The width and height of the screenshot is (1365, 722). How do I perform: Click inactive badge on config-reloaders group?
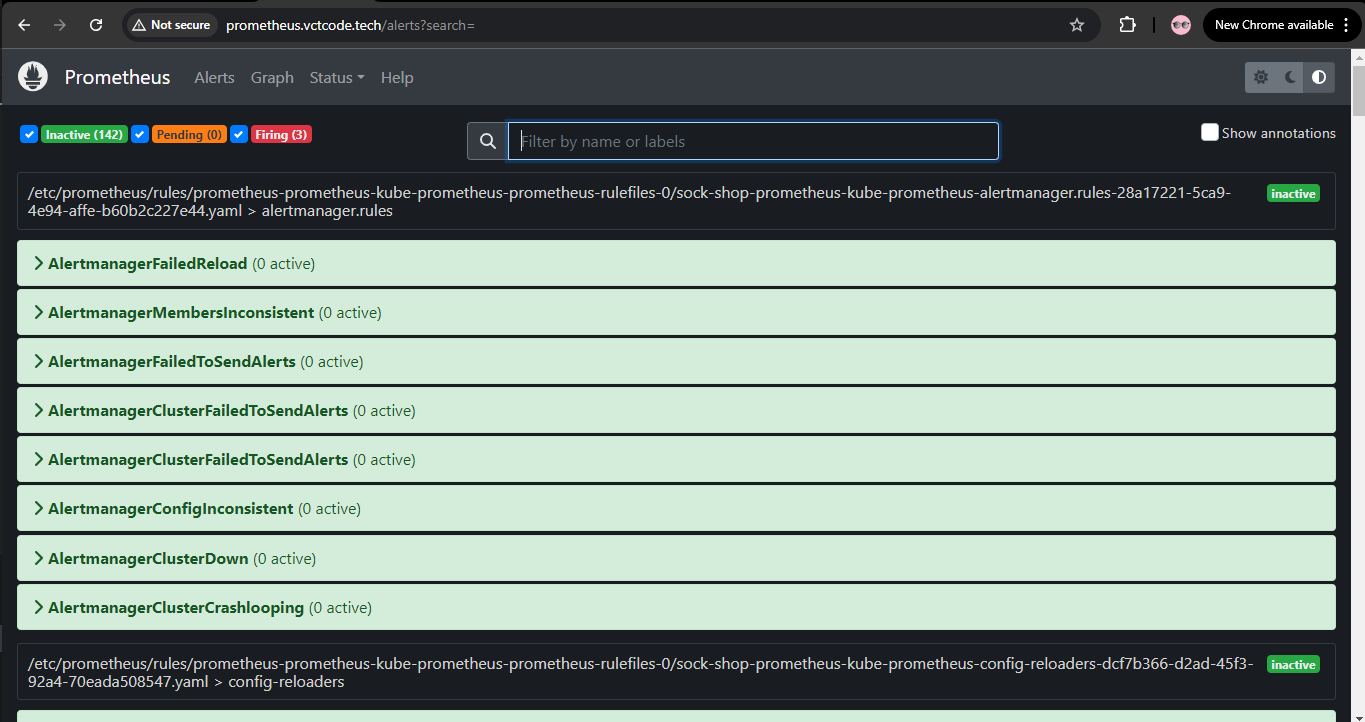pos(1293,664)
